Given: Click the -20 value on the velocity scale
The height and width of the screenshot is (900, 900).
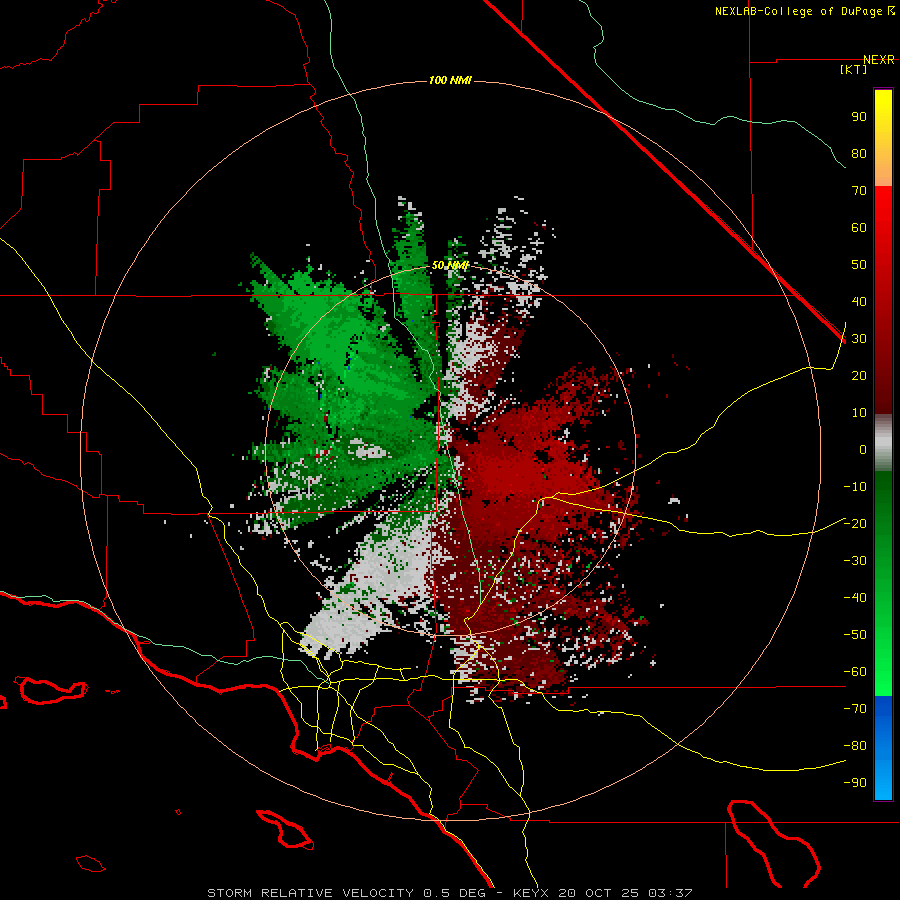Looking at the screenshot, I should (x=855, y=524).
